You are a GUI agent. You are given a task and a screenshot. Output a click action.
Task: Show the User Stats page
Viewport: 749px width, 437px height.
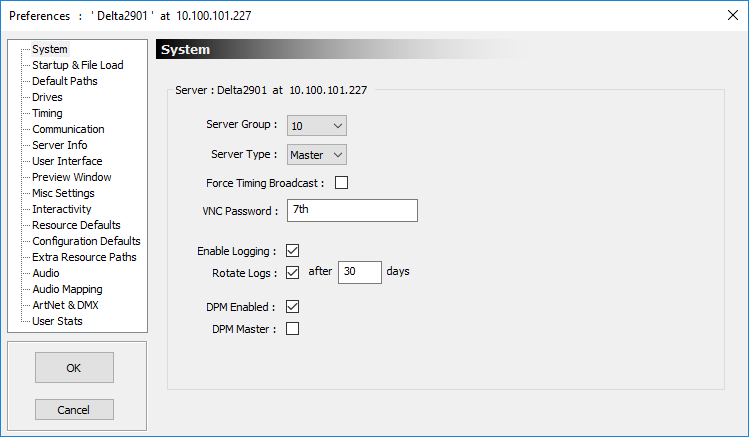57,321
